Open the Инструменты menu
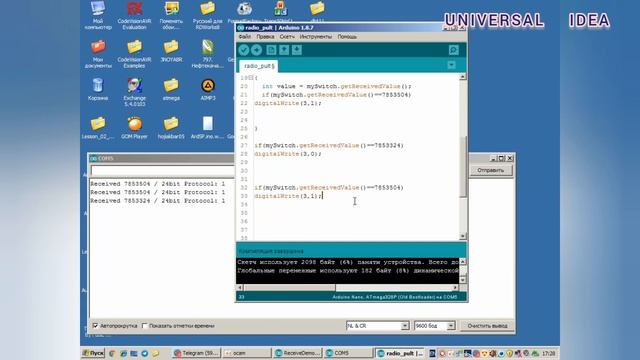The image size is (640, 360). click(316, 37)
